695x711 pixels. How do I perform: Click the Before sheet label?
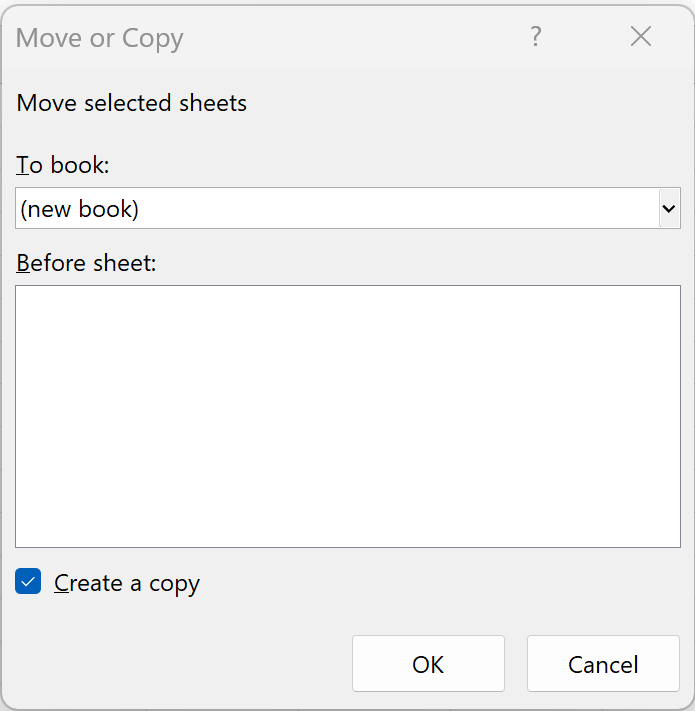pyautogui.click(x=87, y=263)
